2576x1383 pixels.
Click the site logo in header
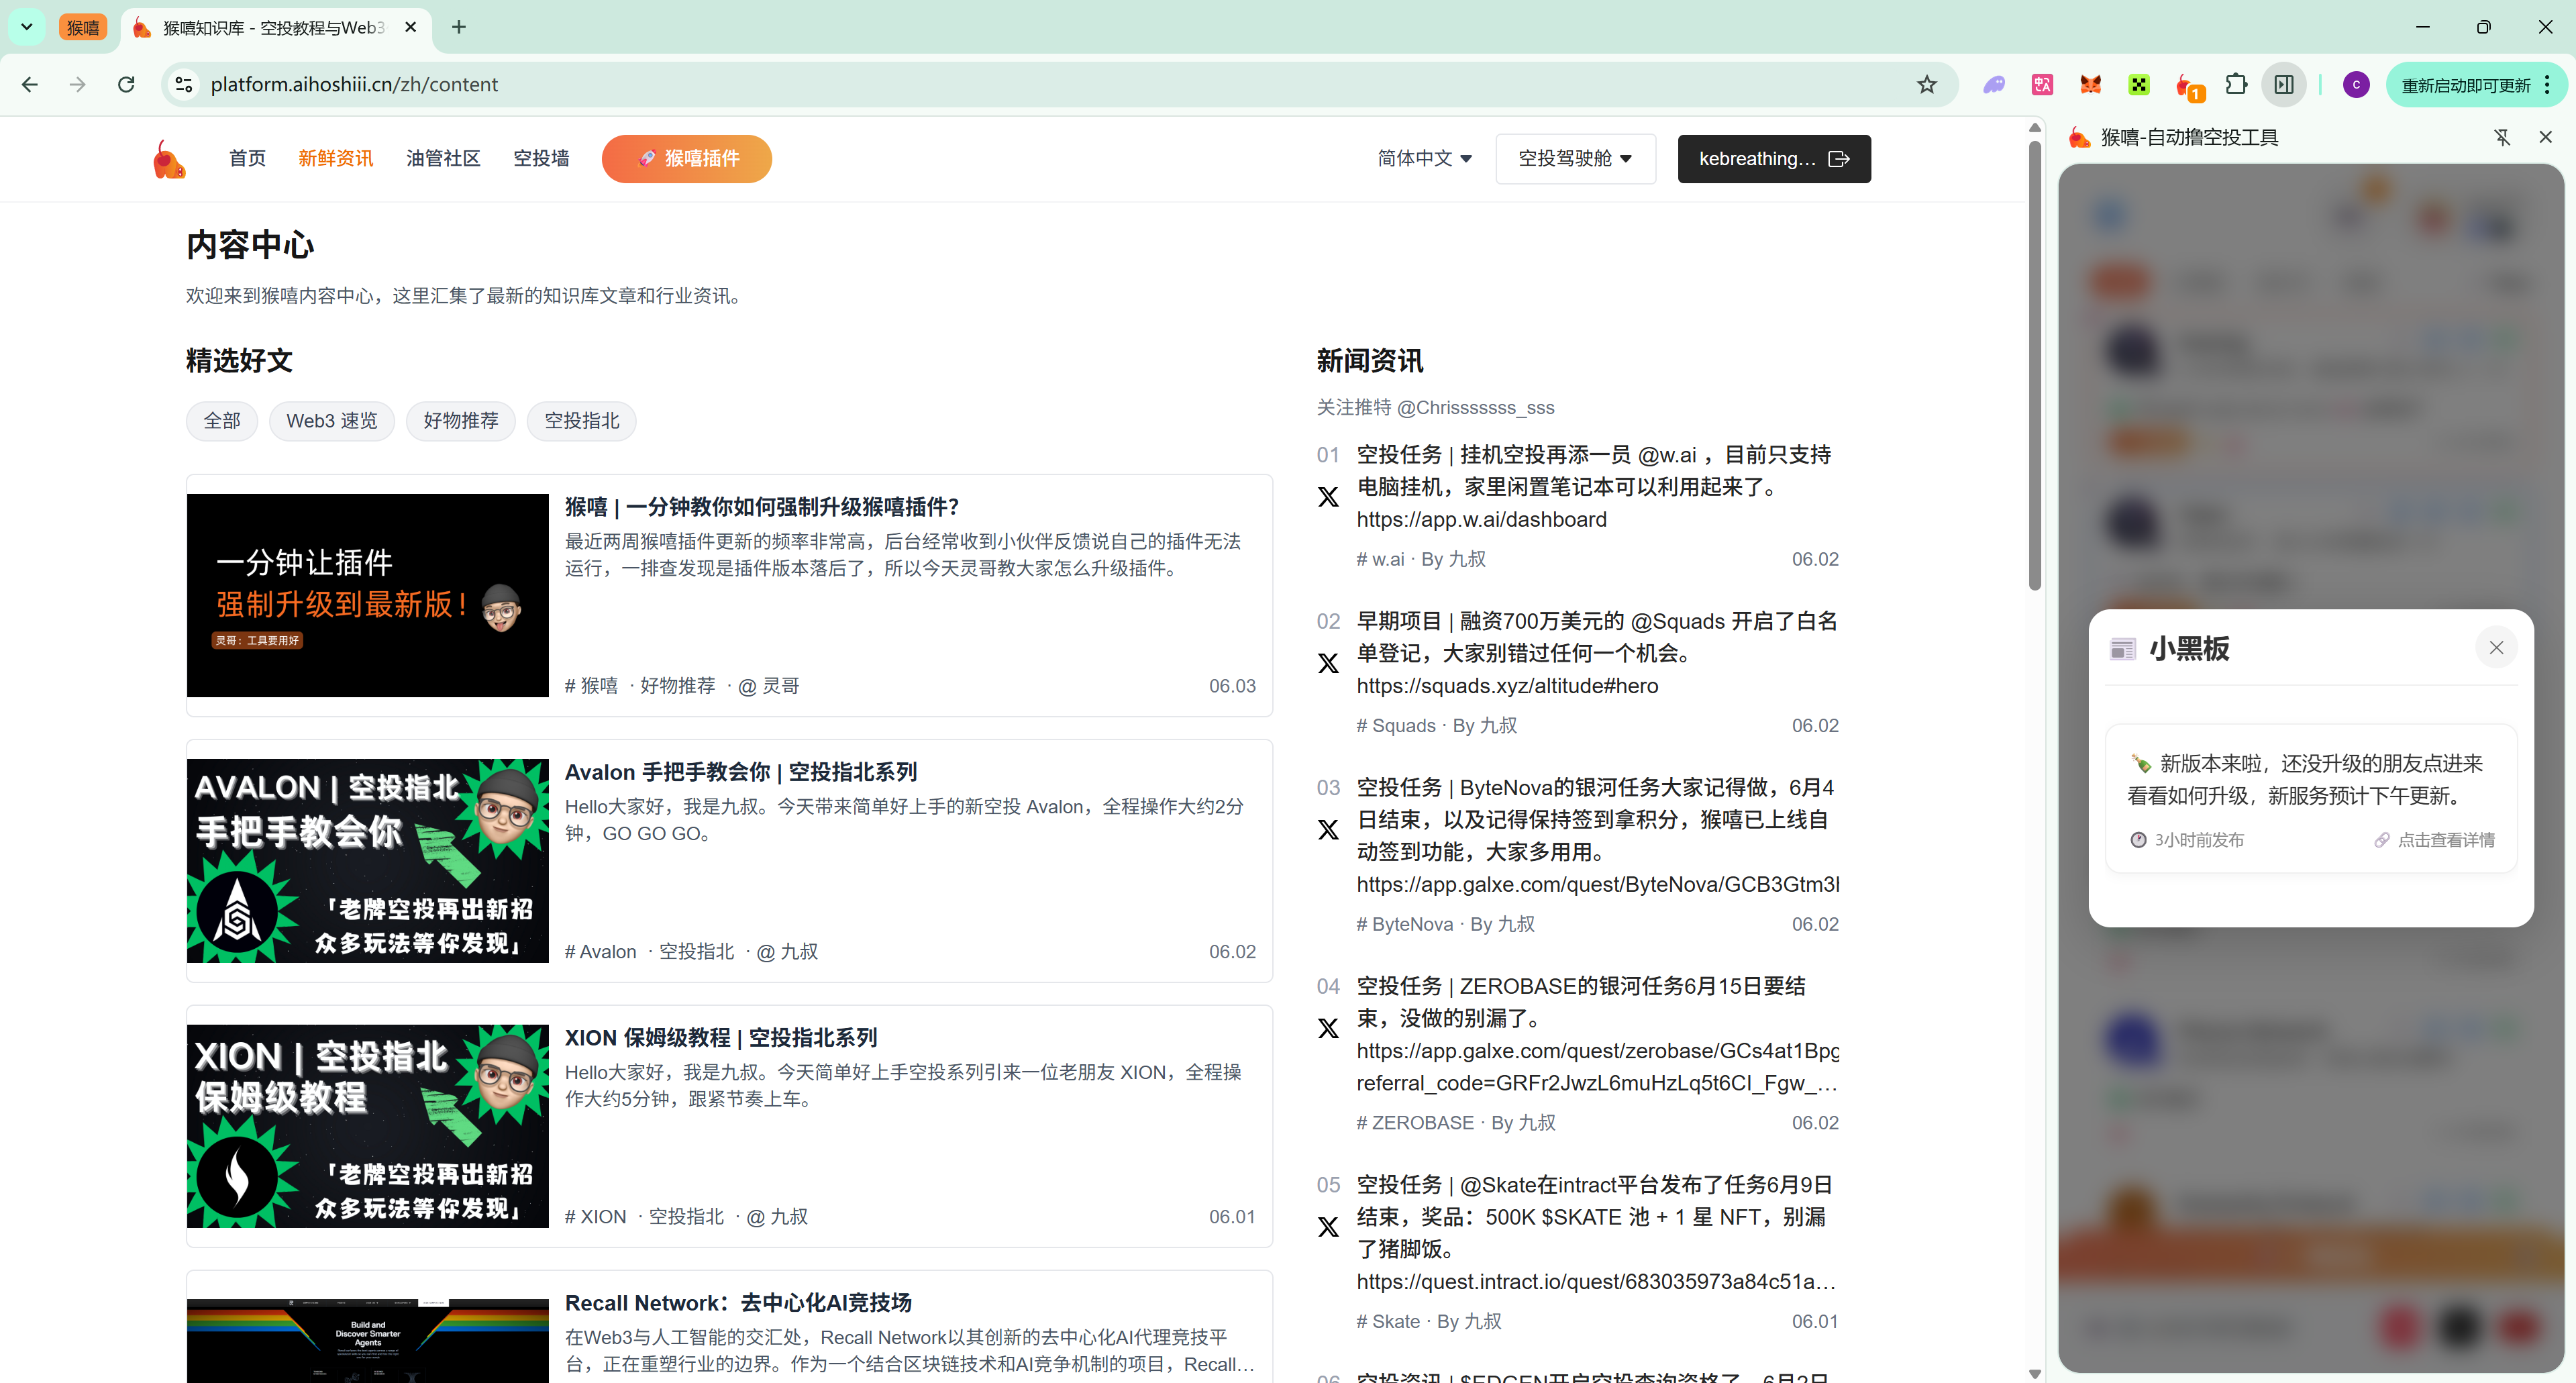(169, 159)
